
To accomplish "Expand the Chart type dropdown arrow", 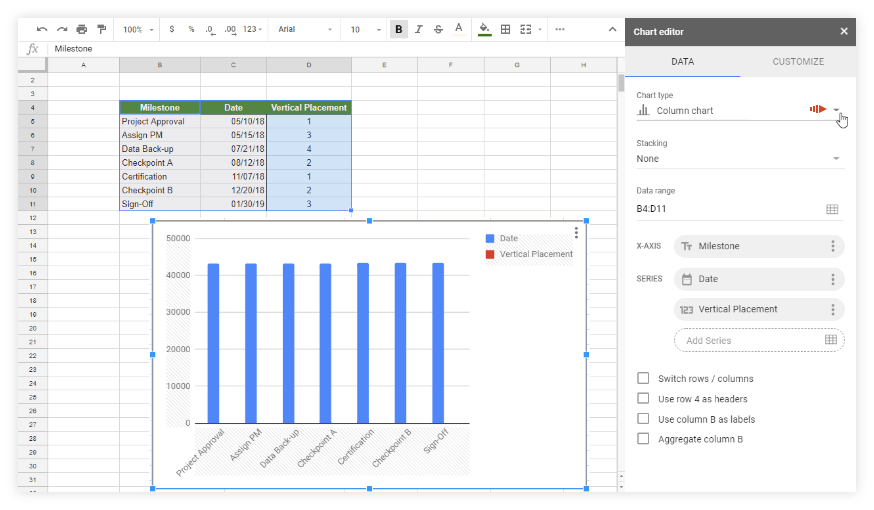I will click(x=836, y=110).
